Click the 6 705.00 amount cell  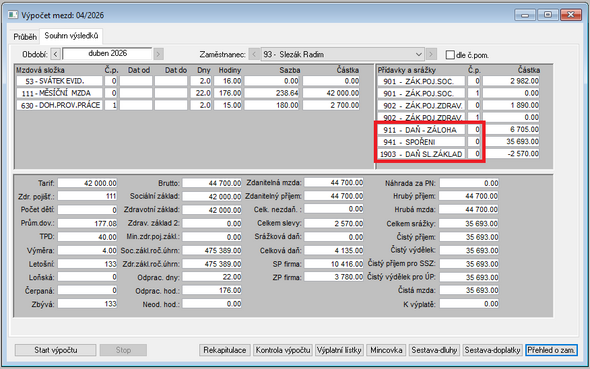(x=512, y=130)
